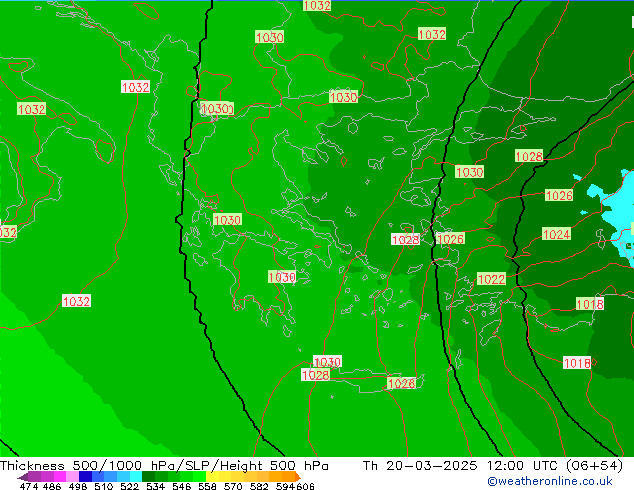Click the '1024' isobar pressure label
634x490 pixels.
tap(556, 234)
